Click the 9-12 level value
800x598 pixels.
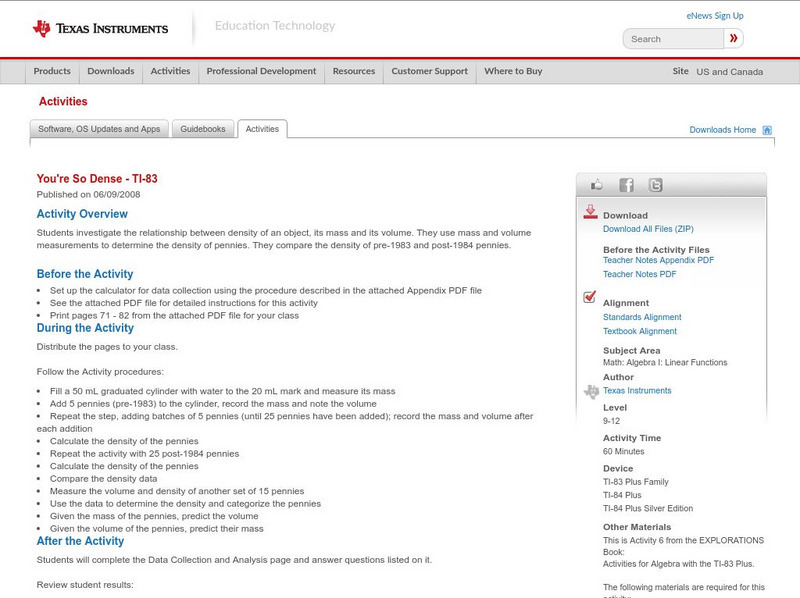611,421
